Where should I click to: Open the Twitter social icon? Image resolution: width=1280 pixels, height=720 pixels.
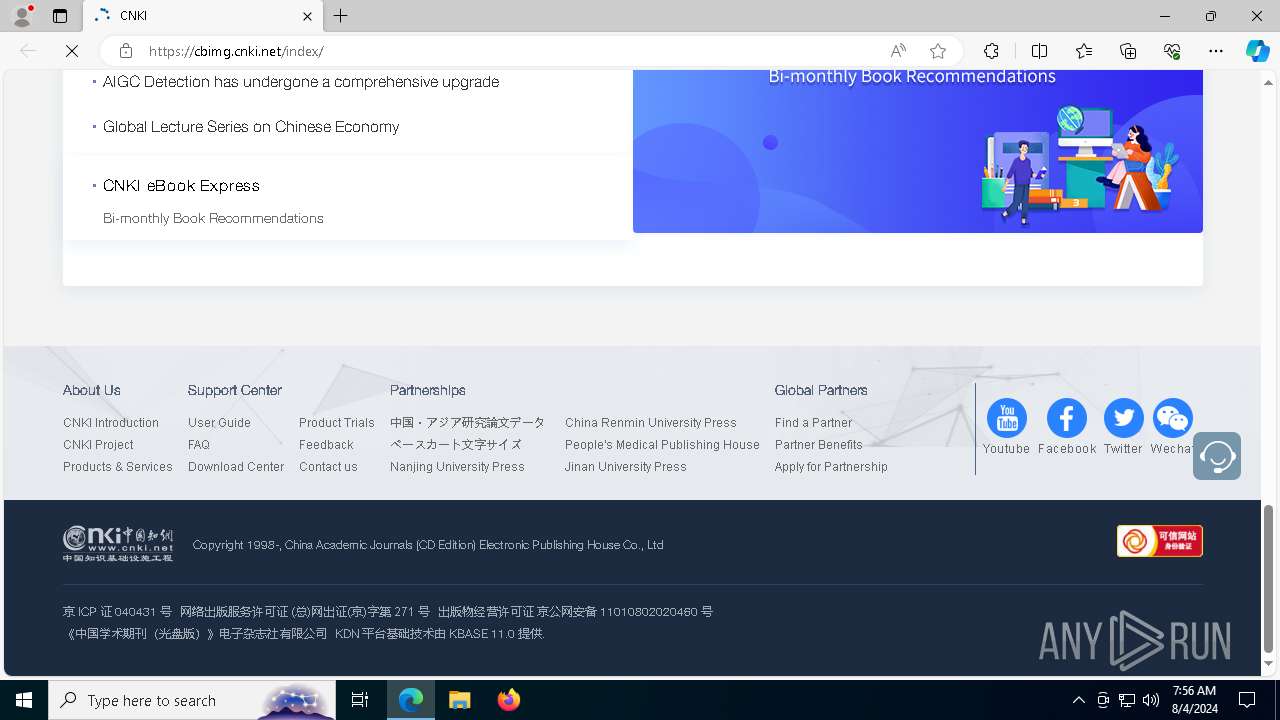pos(1123,418)
